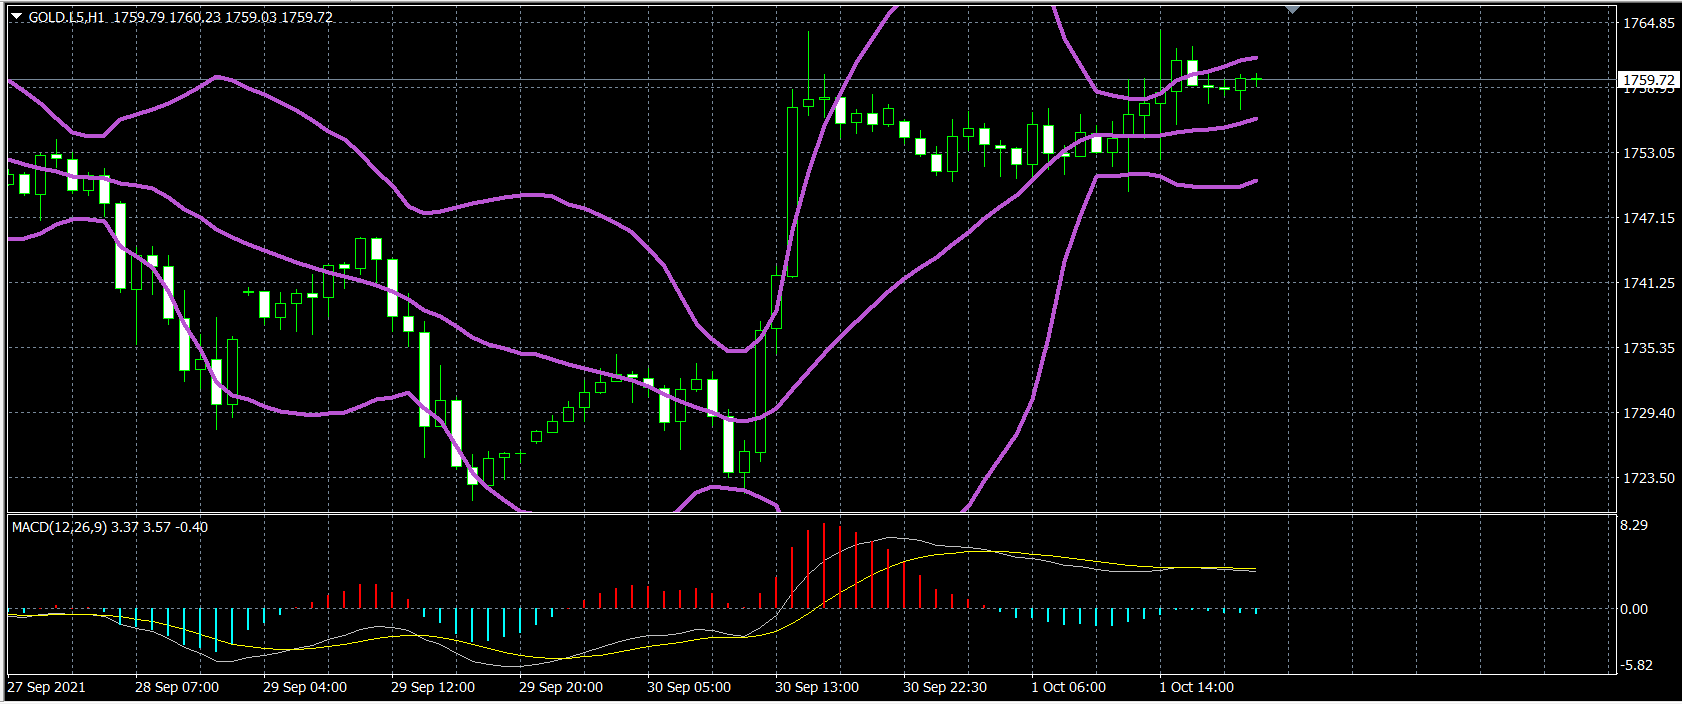Click the 29 Sep 20:00 time label
The image size is (1682, 704).
[x=561, y=687]
